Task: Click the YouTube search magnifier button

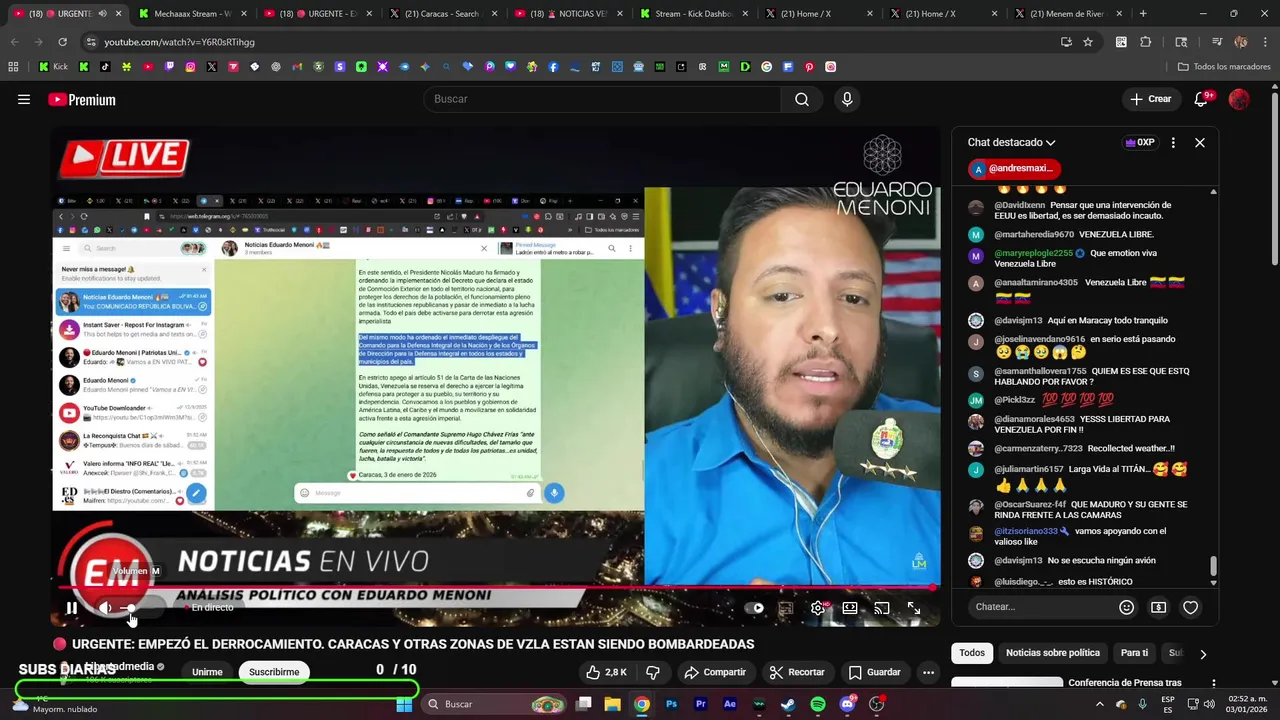Action: tap(802, 99)
